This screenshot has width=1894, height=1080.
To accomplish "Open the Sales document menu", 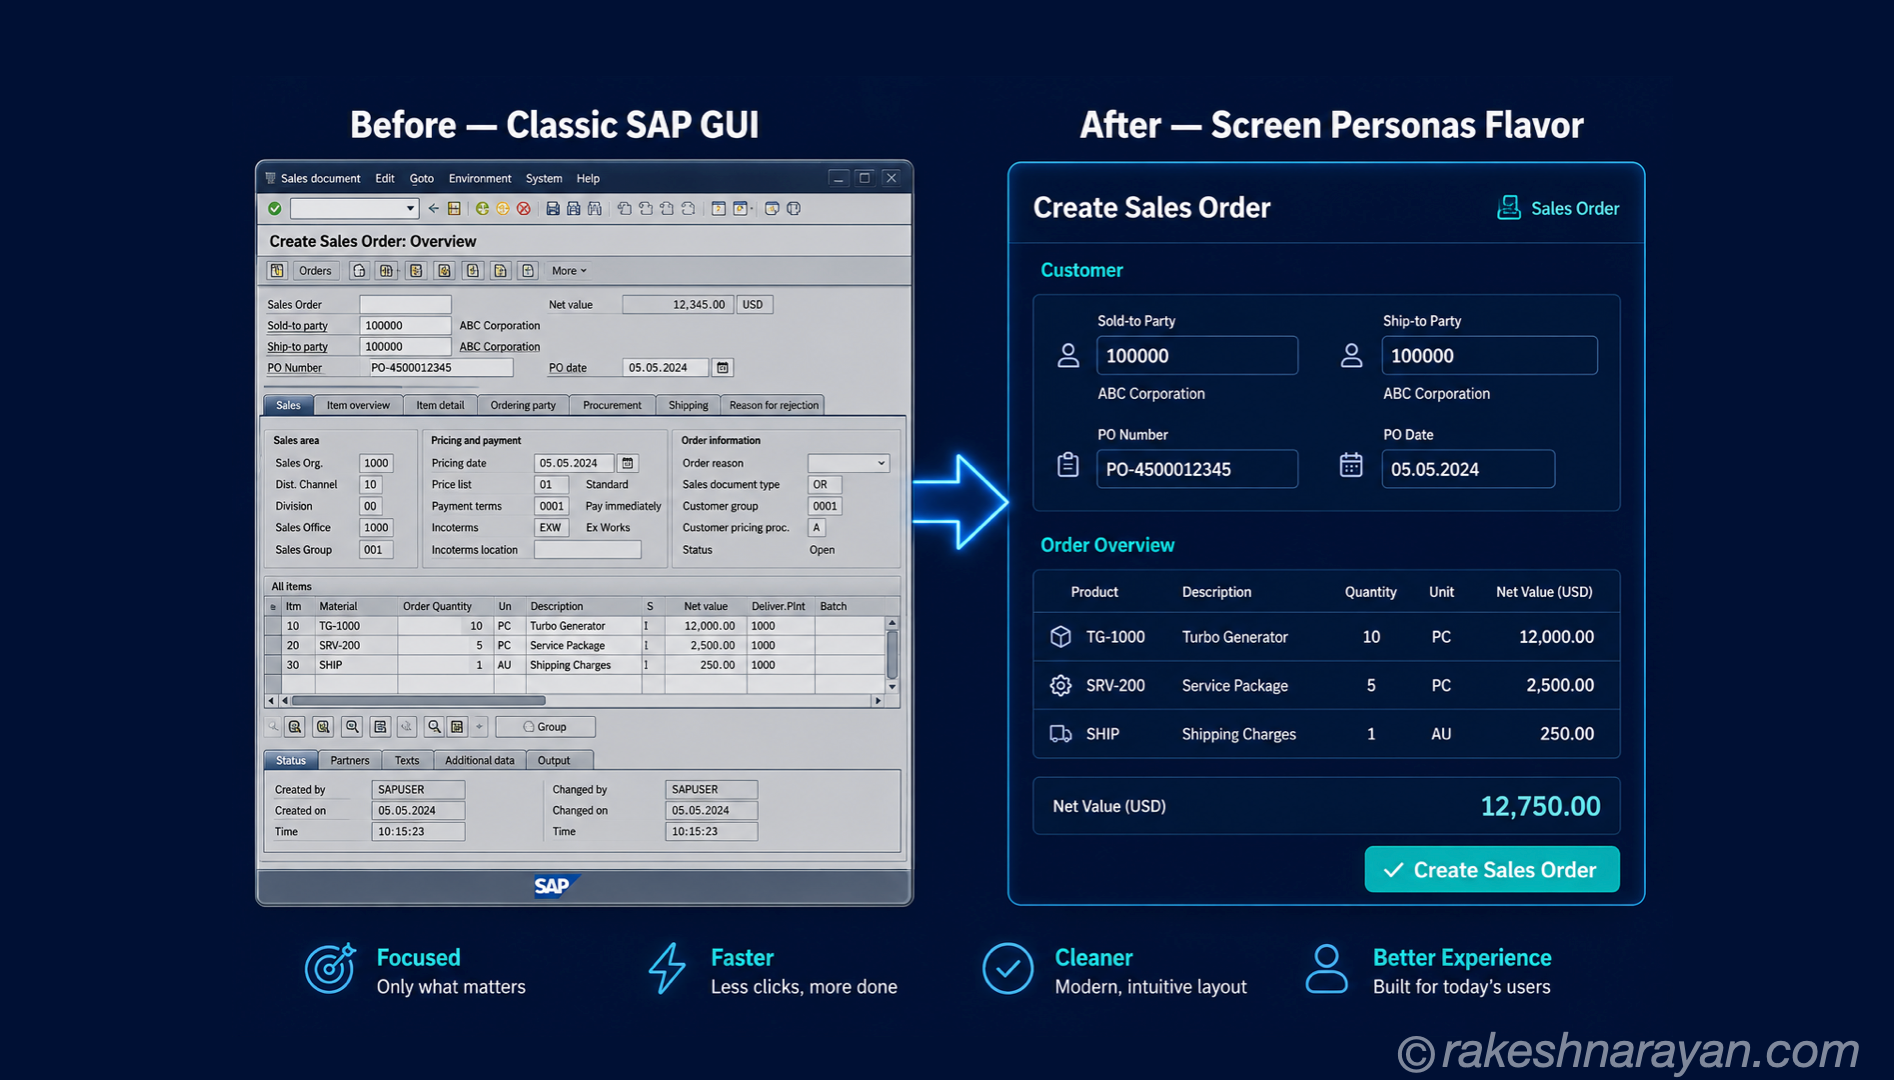I will (320, 178).
